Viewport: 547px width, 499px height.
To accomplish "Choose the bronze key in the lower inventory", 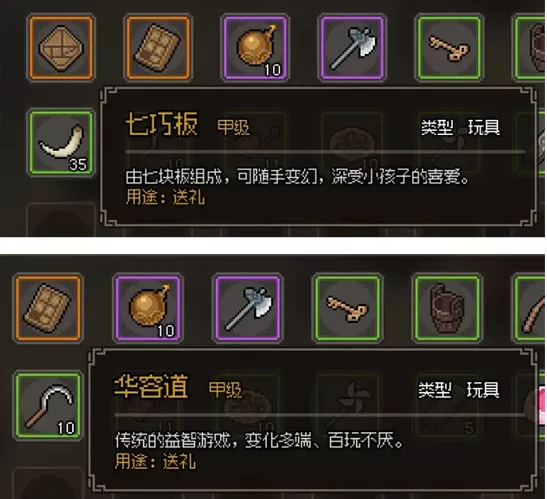I will click(347, 308).
